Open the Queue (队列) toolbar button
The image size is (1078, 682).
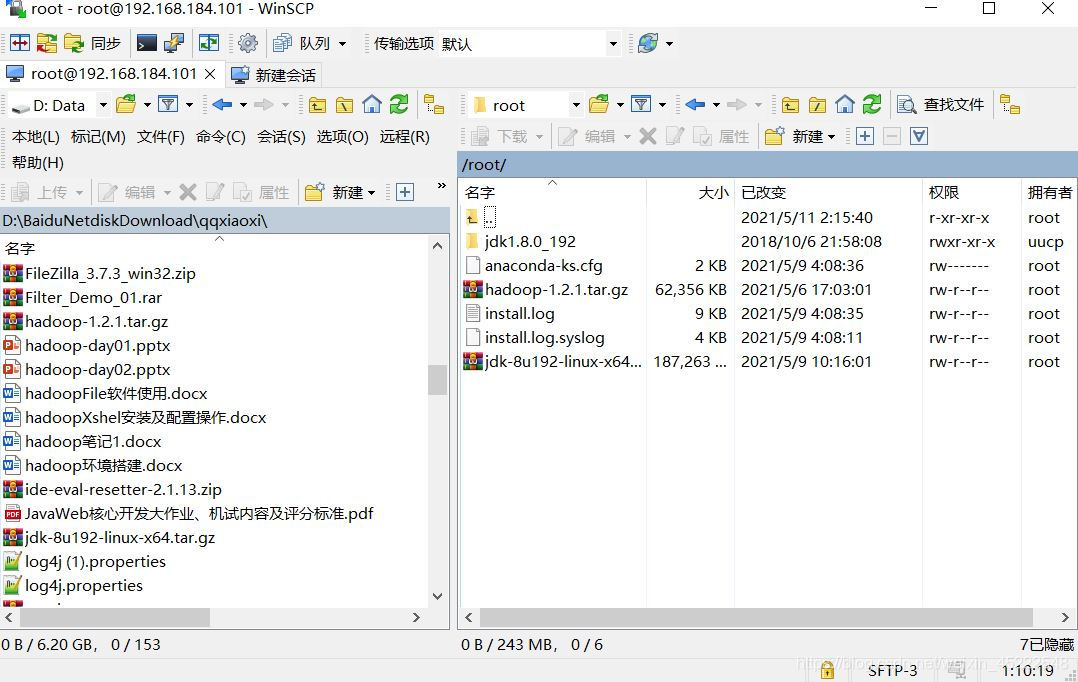[x=302, y=43]
